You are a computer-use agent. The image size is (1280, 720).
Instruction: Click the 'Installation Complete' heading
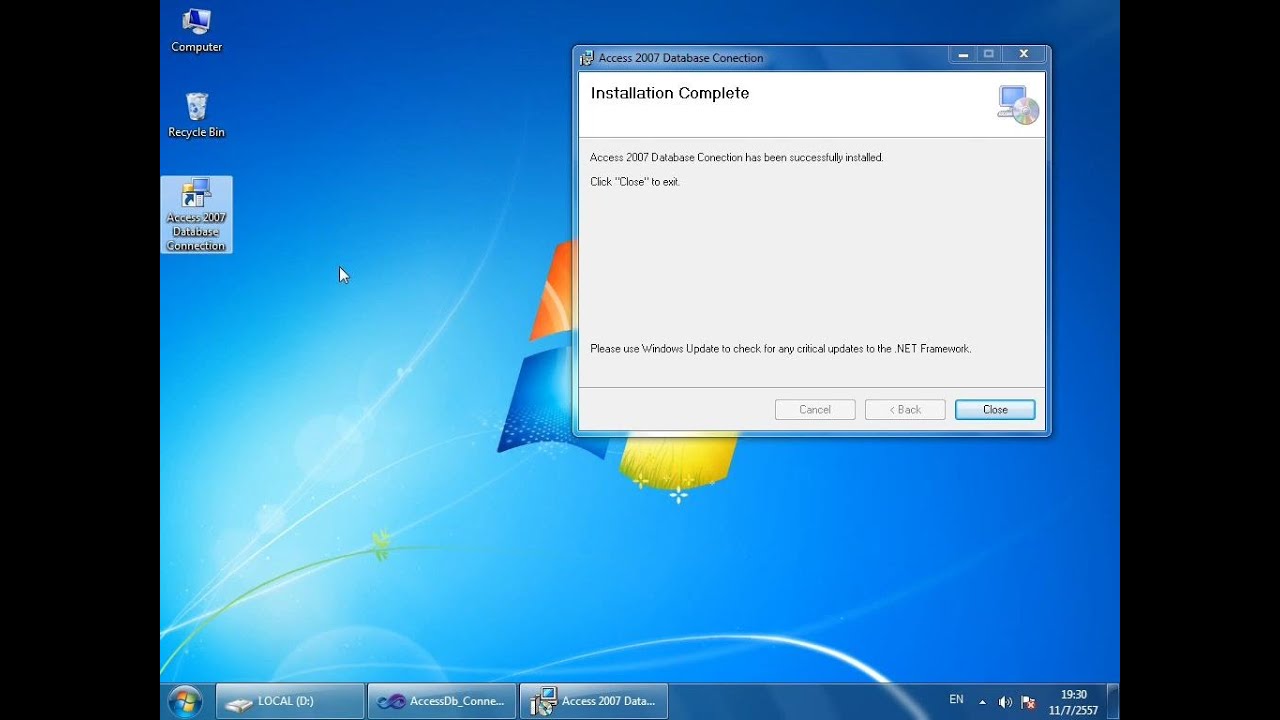pos(670,93)
